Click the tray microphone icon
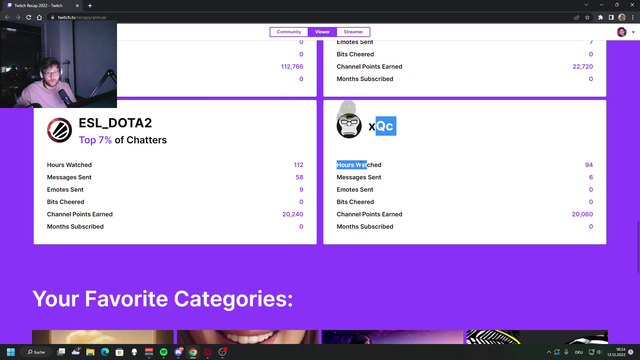This screenshot has height=360, width=640. pos(566,352)
